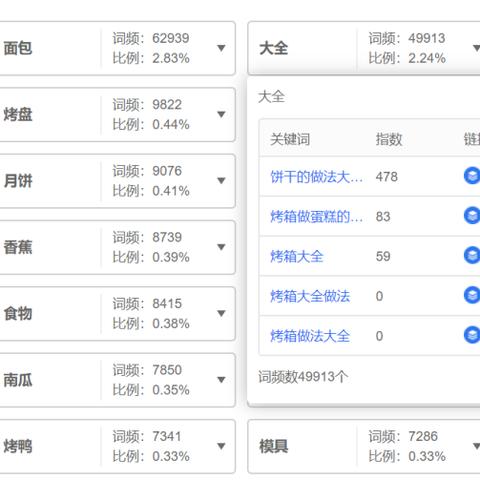This screenshot has width=480, height=480.
Task: Select the 烤盘 card title
Action: point(18,114)
